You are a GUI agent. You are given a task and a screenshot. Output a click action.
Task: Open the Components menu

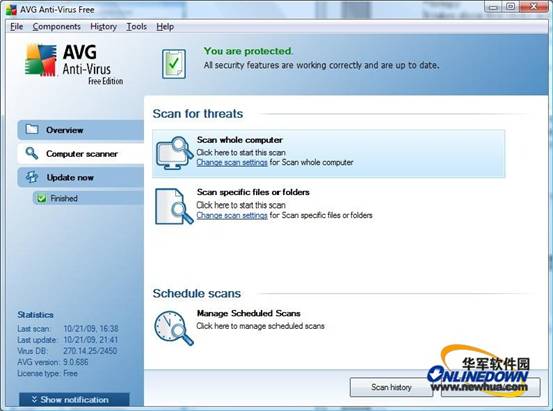[x=56, y=27]
